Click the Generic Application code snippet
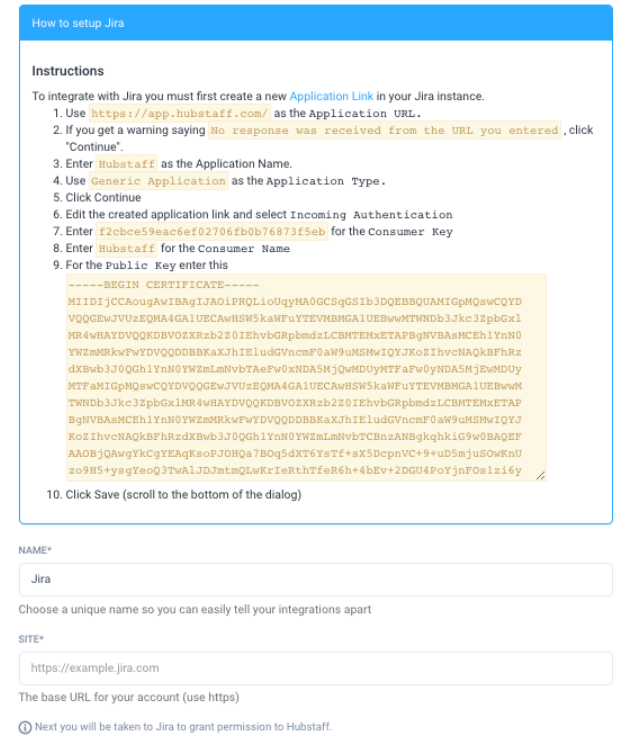 point(158,181)
